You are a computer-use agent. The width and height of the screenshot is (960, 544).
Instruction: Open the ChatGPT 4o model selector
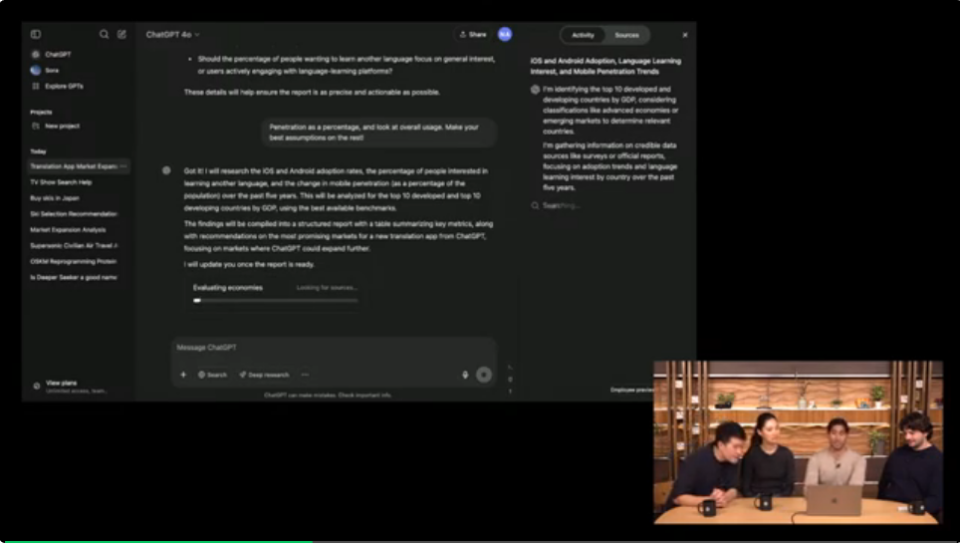173,35
